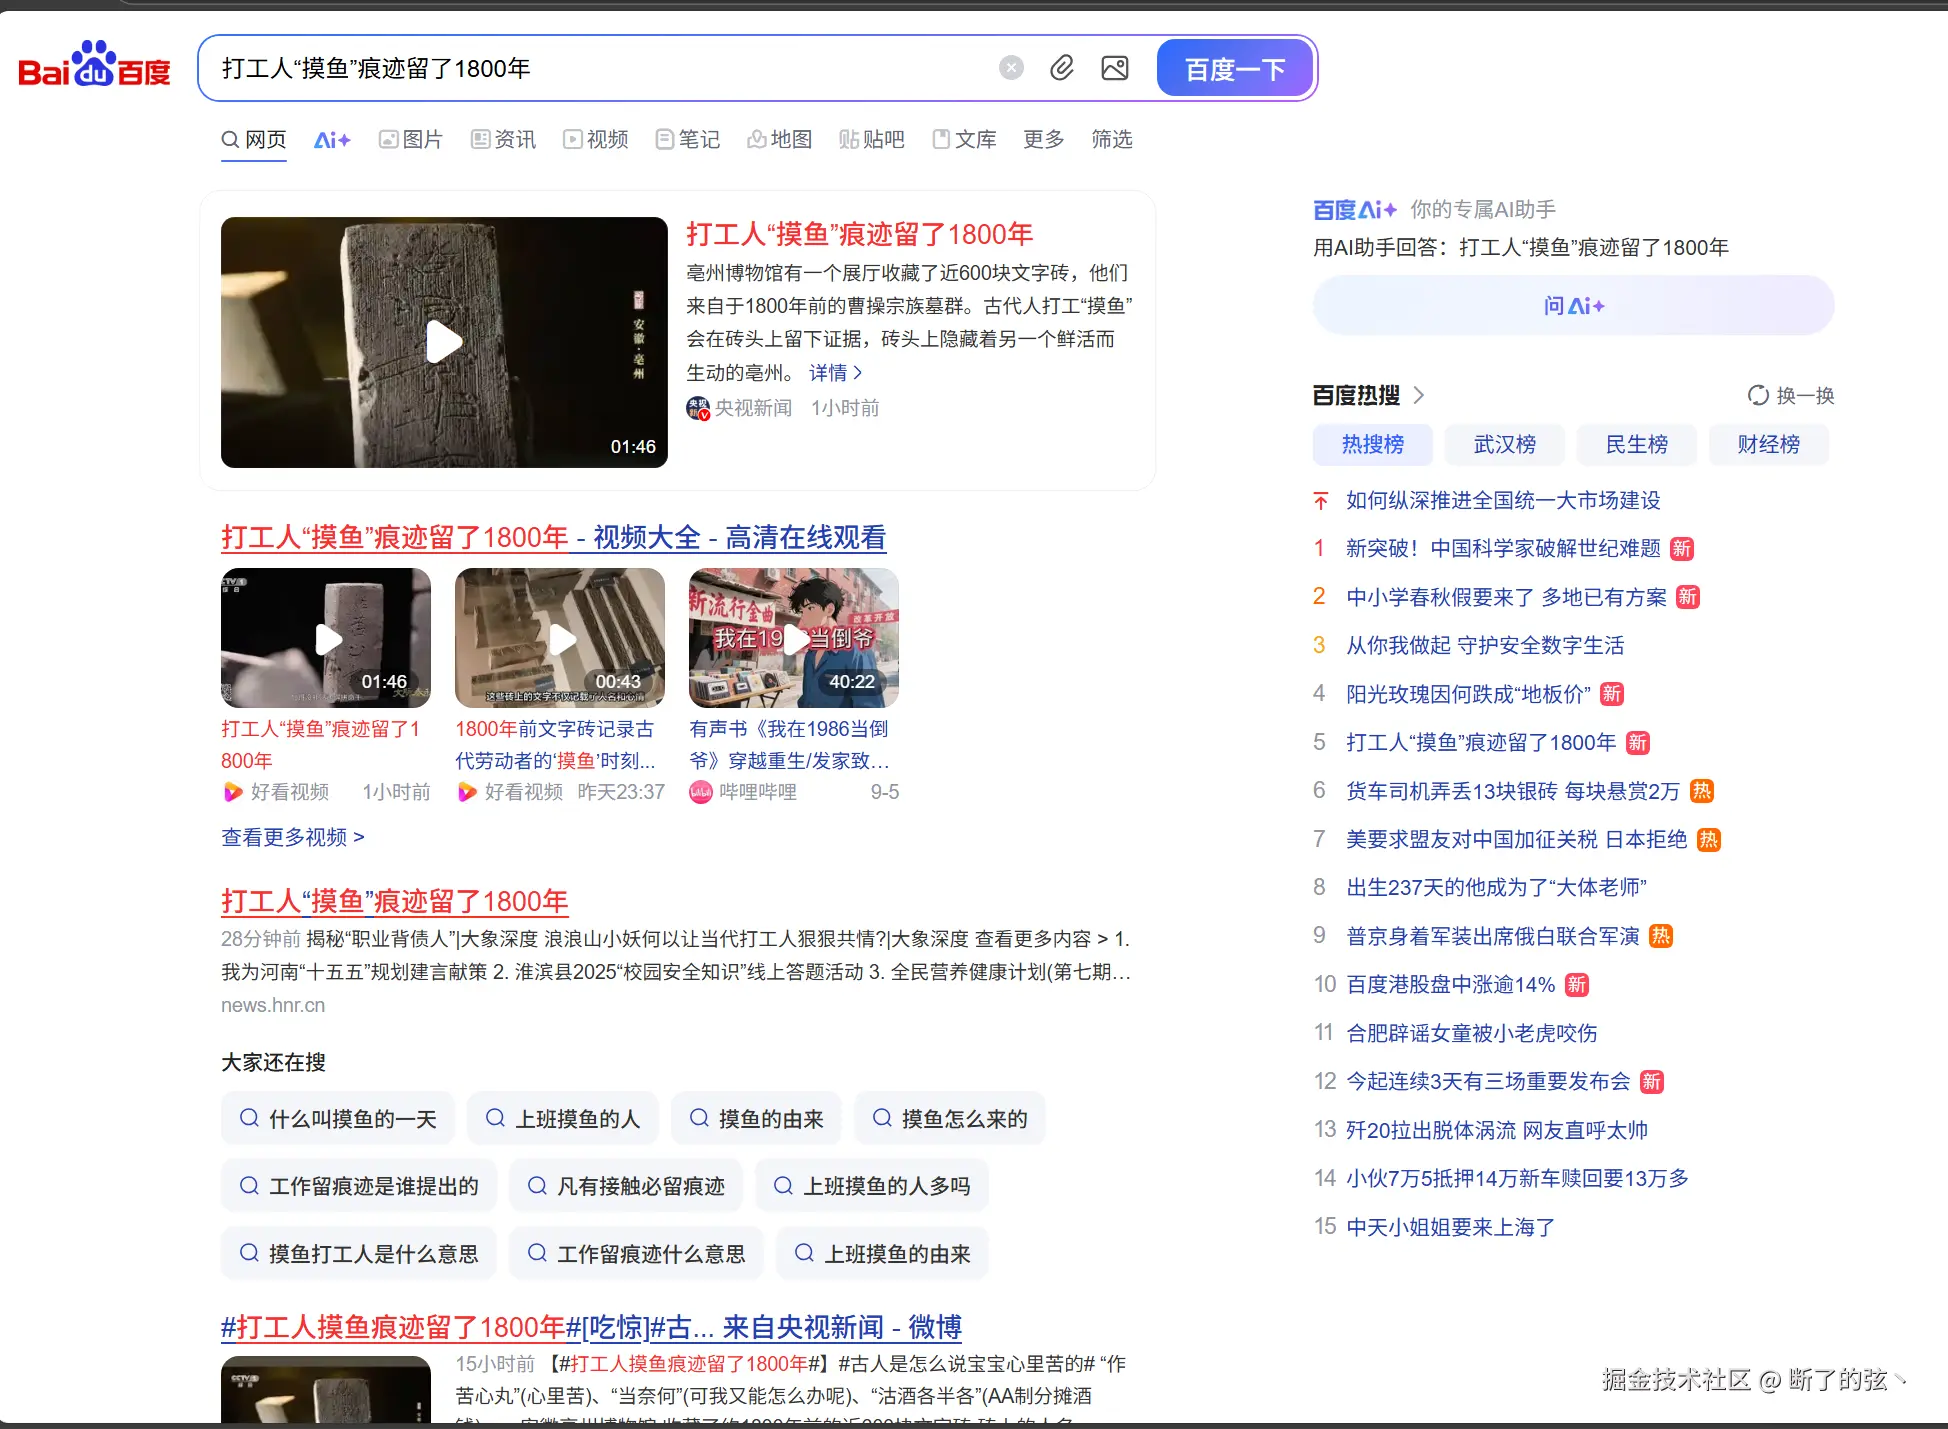Play the main 01:46 video
Viewport: 1948px width, 1429px height.
[x=443, y=342]
